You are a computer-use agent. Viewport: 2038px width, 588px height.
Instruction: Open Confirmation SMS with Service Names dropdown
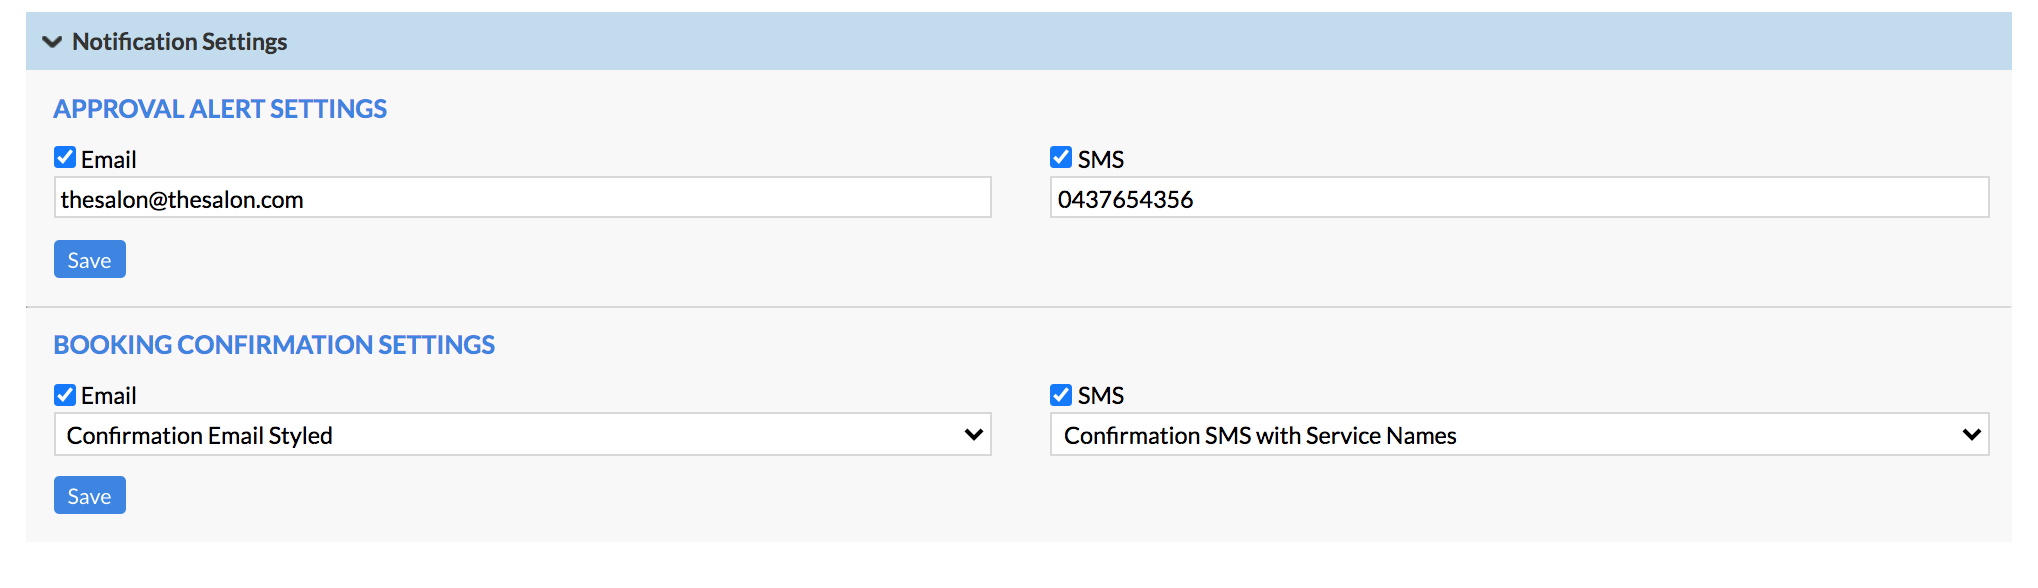point(1519,435)
